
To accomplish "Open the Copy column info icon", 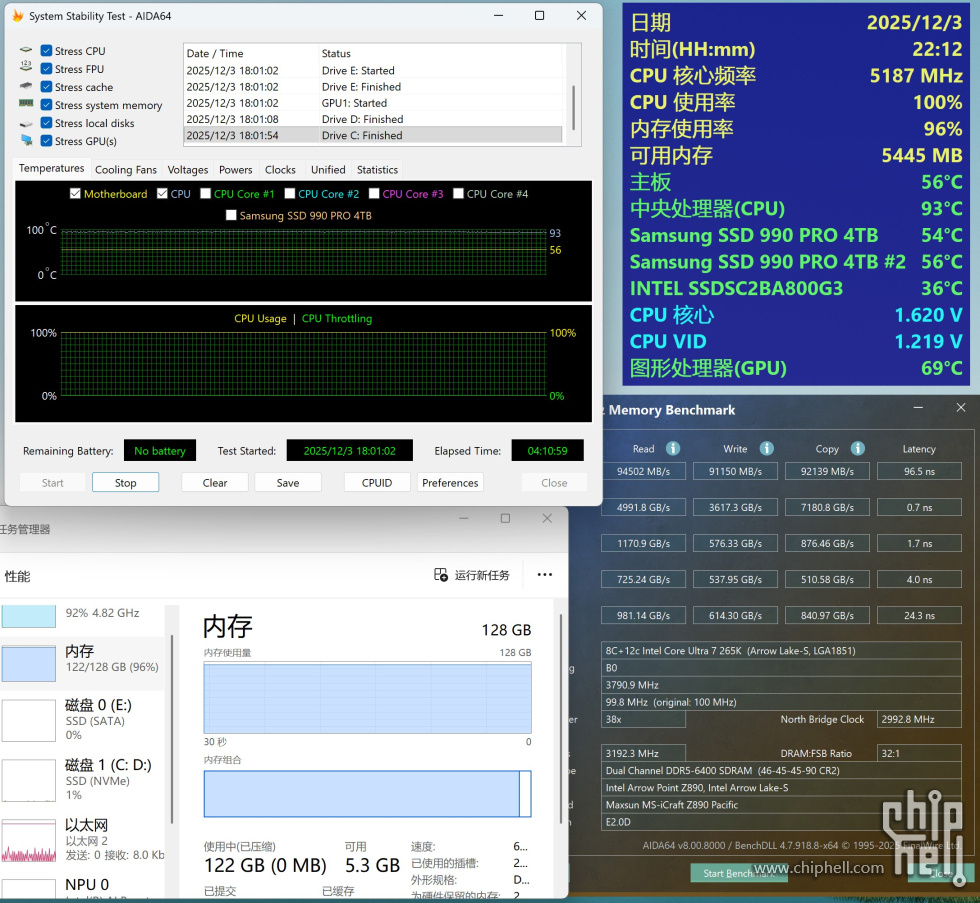I will (x=857, y=448).
